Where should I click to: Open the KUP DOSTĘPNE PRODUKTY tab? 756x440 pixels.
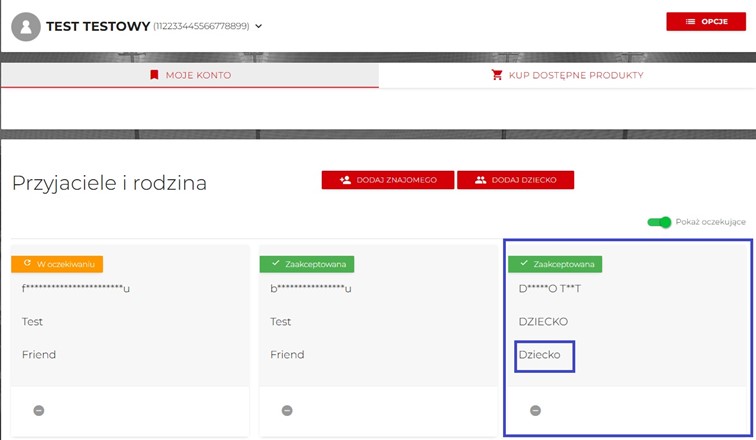click(567, 75)
